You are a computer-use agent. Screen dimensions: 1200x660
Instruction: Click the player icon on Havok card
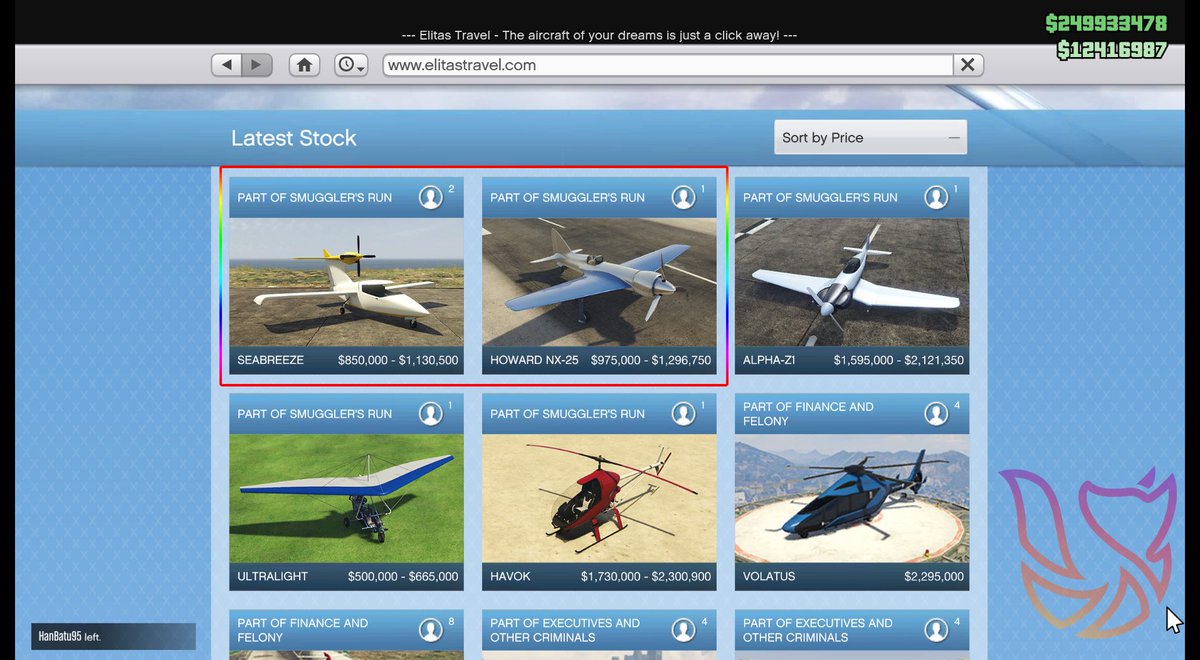[684, 413]
